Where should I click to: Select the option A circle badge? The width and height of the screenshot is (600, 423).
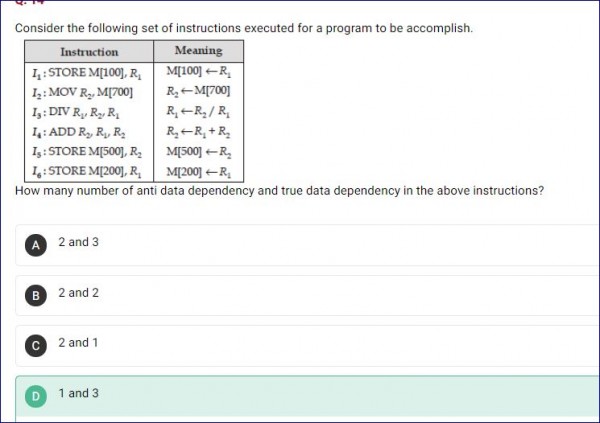click(x=36, y=244)
